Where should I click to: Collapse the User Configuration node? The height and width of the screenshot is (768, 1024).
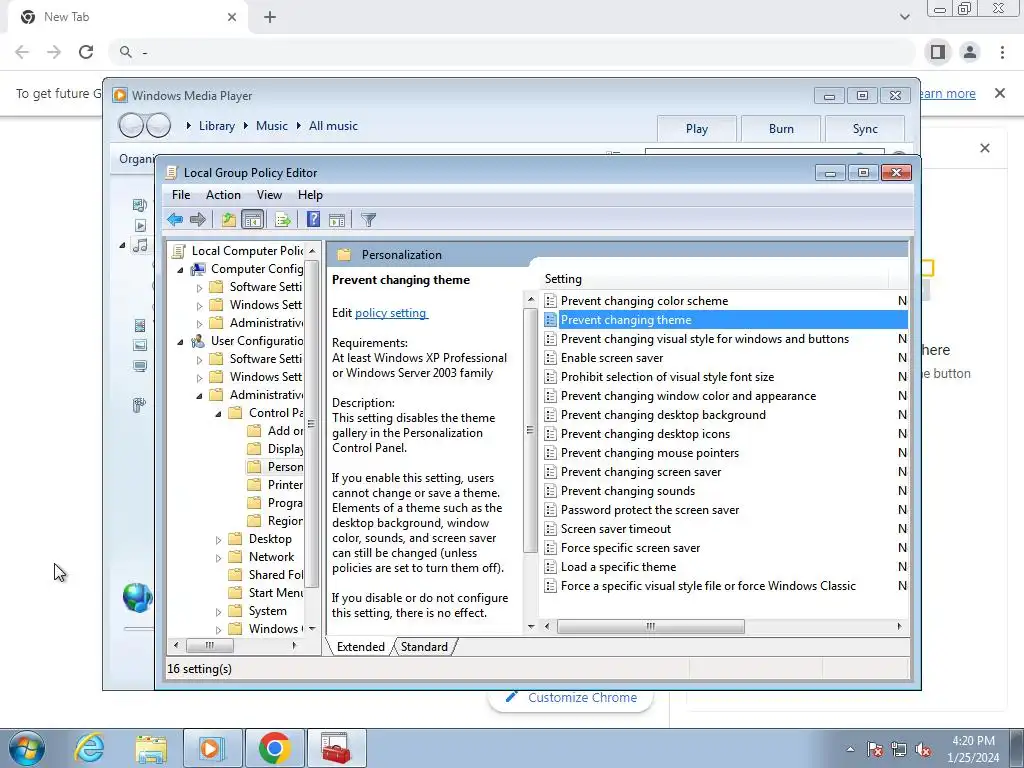click(x=181, y=342)
